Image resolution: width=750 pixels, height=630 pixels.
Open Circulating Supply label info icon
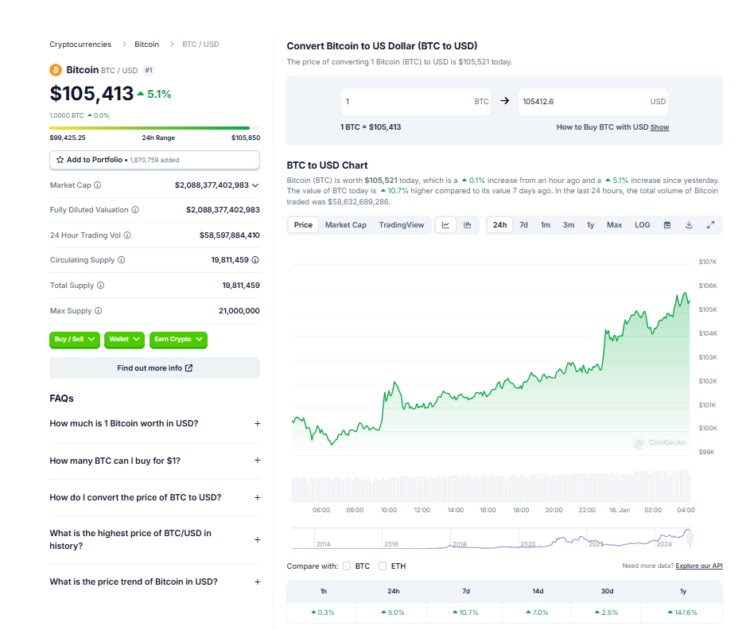click(121, 260)
